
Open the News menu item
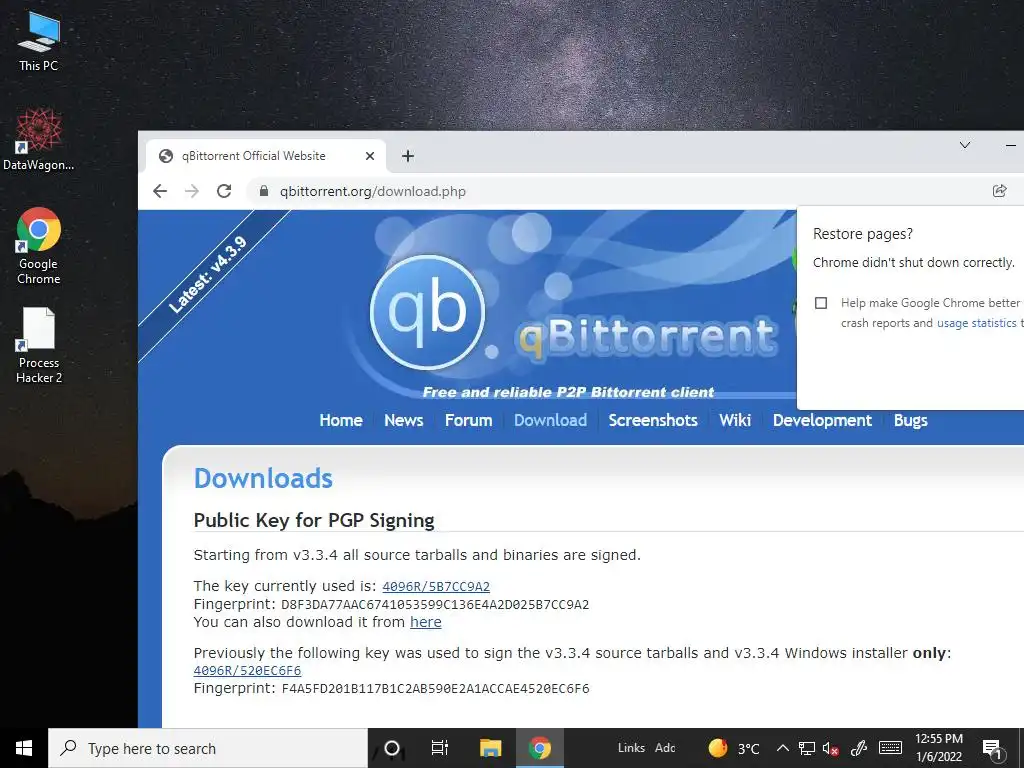tap(404, 420)
